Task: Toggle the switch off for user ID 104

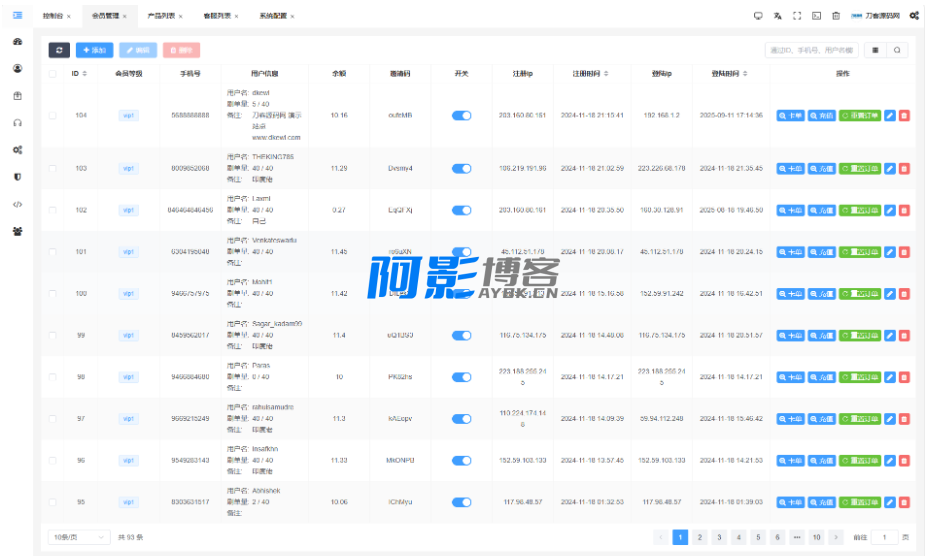Action: tap(461, 116)
